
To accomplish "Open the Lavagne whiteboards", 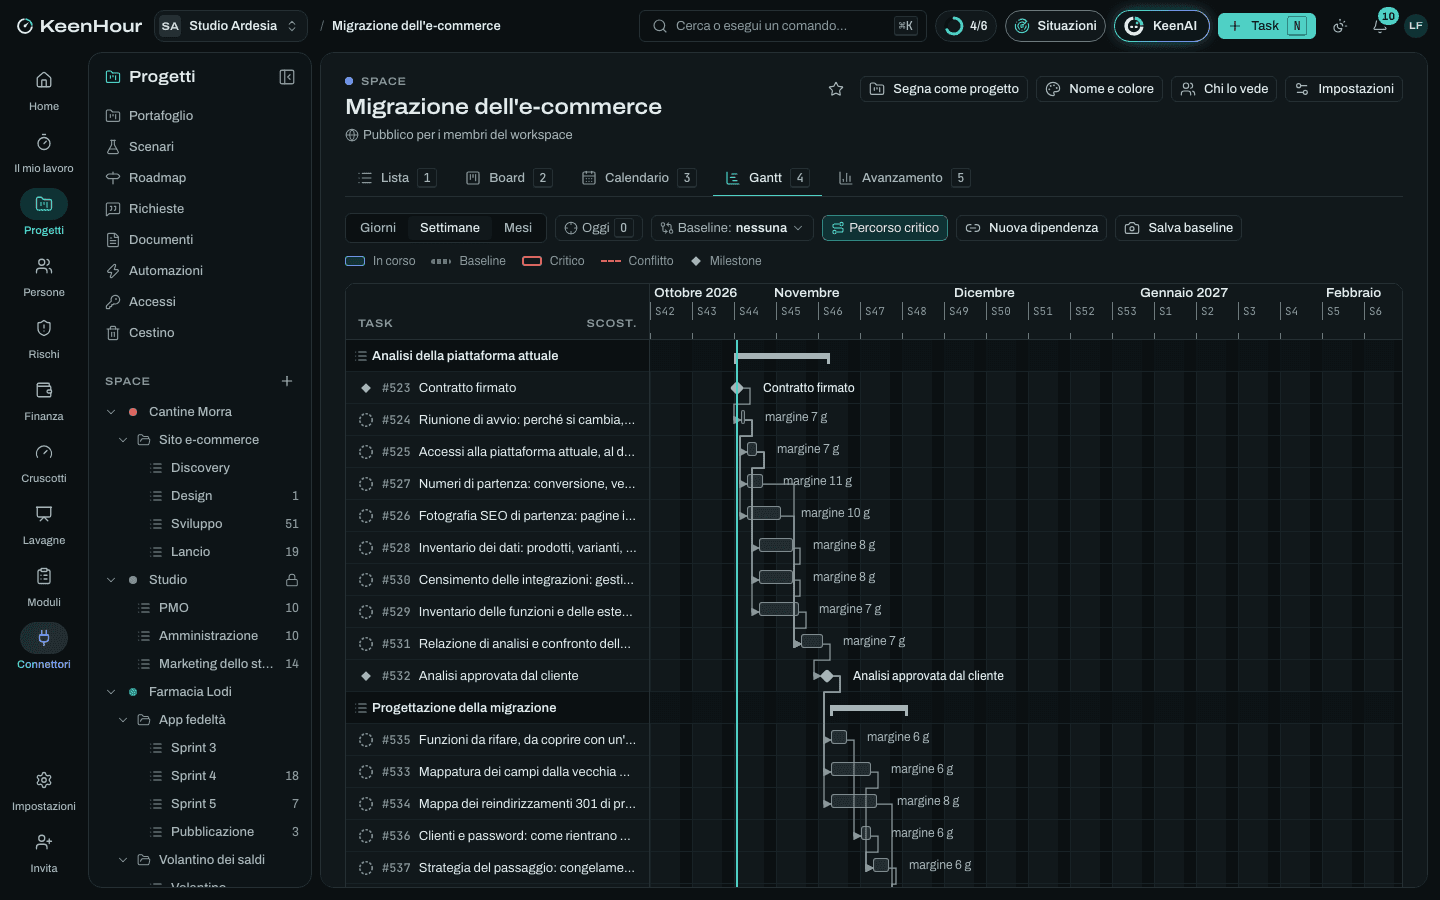I will click(x=44, y=524).
